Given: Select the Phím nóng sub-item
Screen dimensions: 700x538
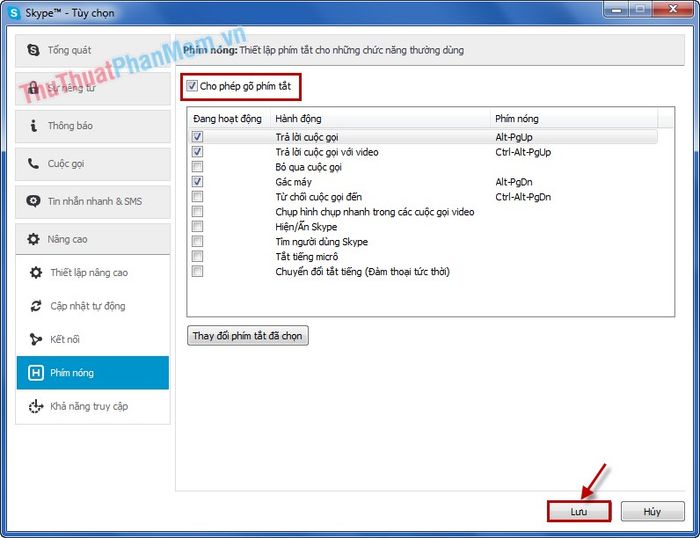Looking at the screenshot, I should 93,373.
